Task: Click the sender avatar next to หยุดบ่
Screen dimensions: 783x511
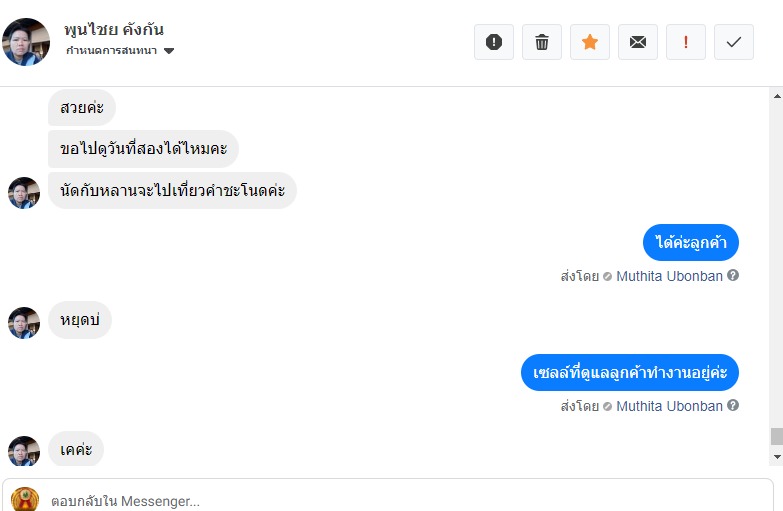Action: click(24, 322)
